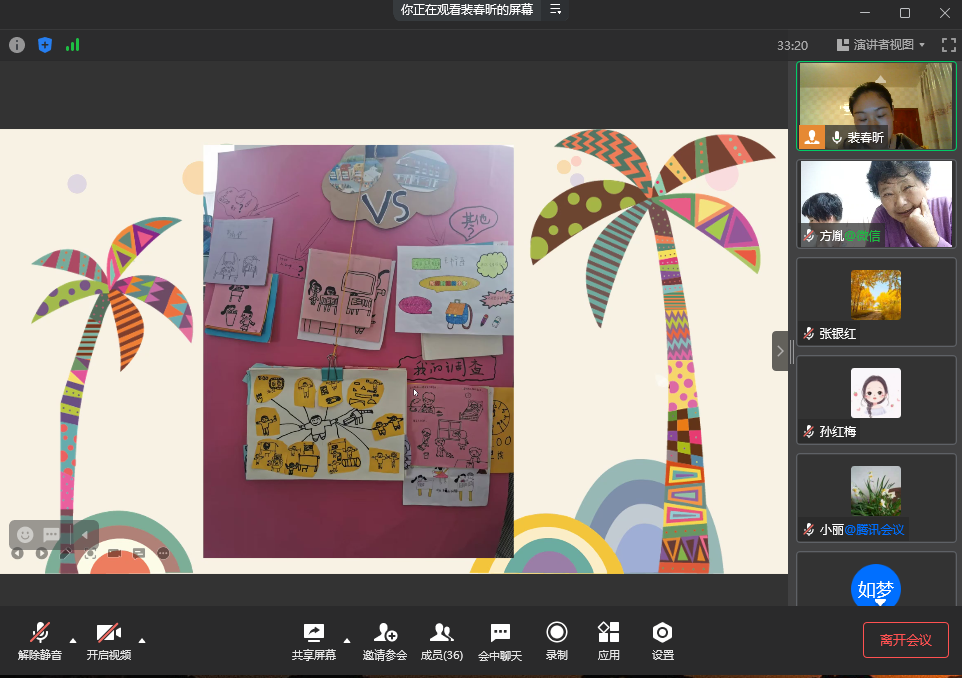The height and width of the screenshot is (678, 962).
Task: Click the emoji reaction smiley icon
Action: coord(26,535)
